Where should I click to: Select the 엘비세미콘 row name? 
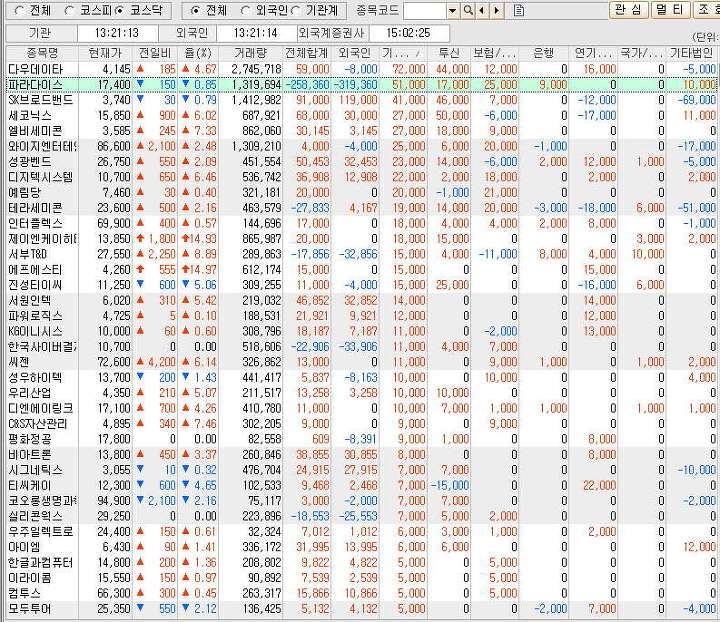[x=35, y=131]
